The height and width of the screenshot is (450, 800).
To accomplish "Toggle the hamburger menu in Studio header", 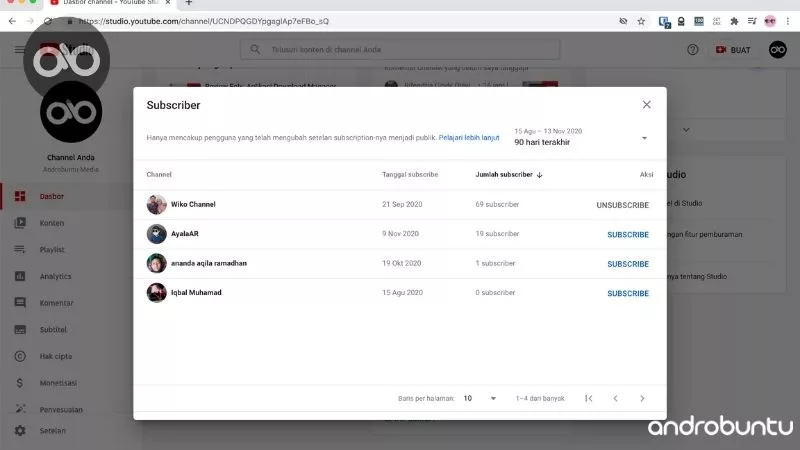I will 19,49.
